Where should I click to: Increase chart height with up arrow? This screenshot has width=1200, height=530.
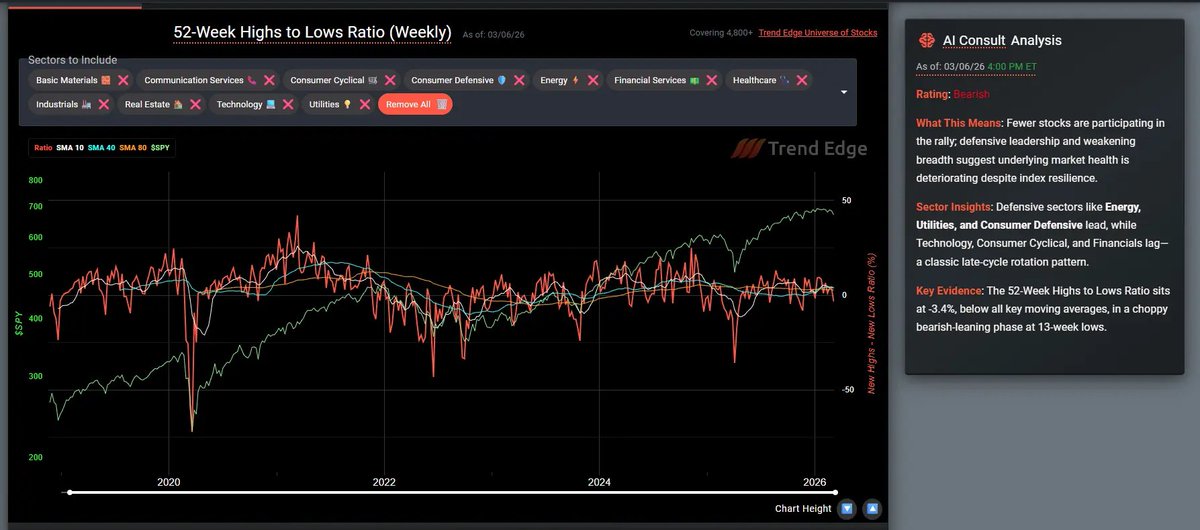[872, 509]
